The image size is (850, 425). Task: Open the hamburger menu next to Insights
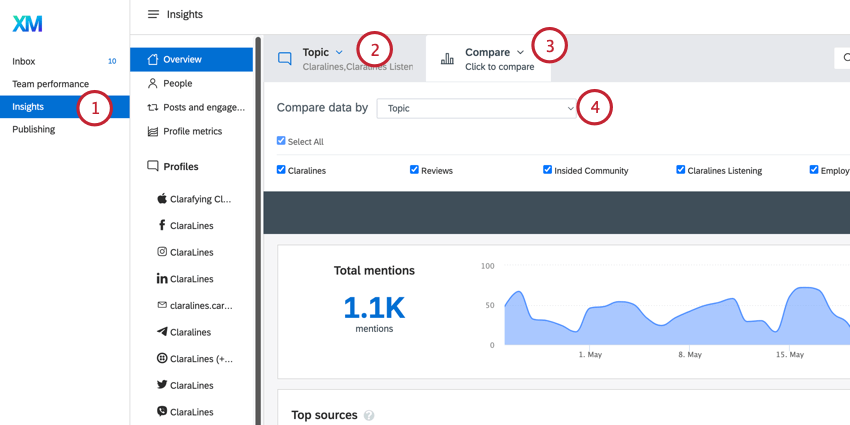[153, 14]
